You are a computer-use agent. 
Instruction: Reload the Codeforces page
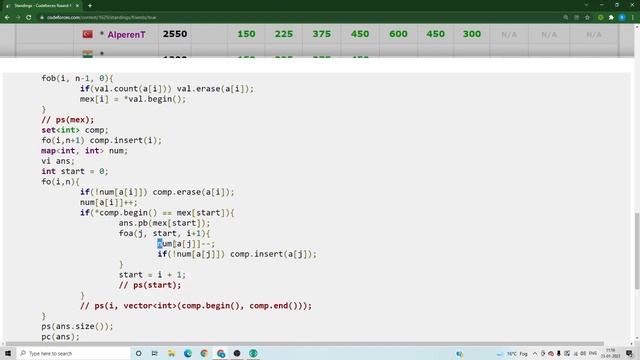pyautogui.click(x=29, y=18)
